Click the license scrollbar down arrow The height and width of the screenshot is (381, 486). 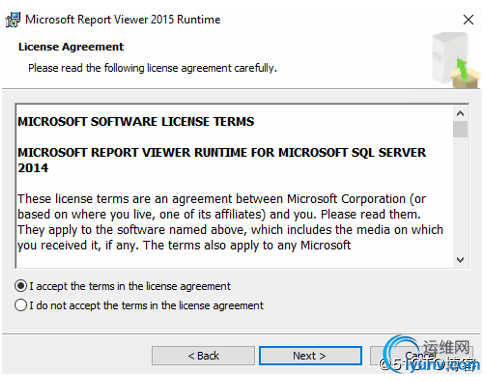(x=460, y=260)
